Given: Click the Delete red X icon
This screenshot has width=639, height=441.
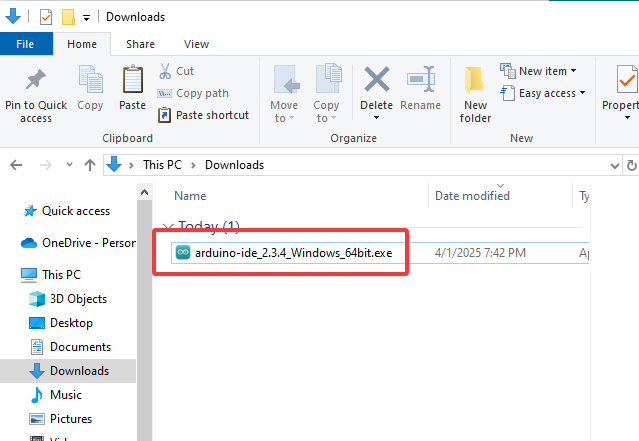Looking at the screenshot, I should [376, 79].
